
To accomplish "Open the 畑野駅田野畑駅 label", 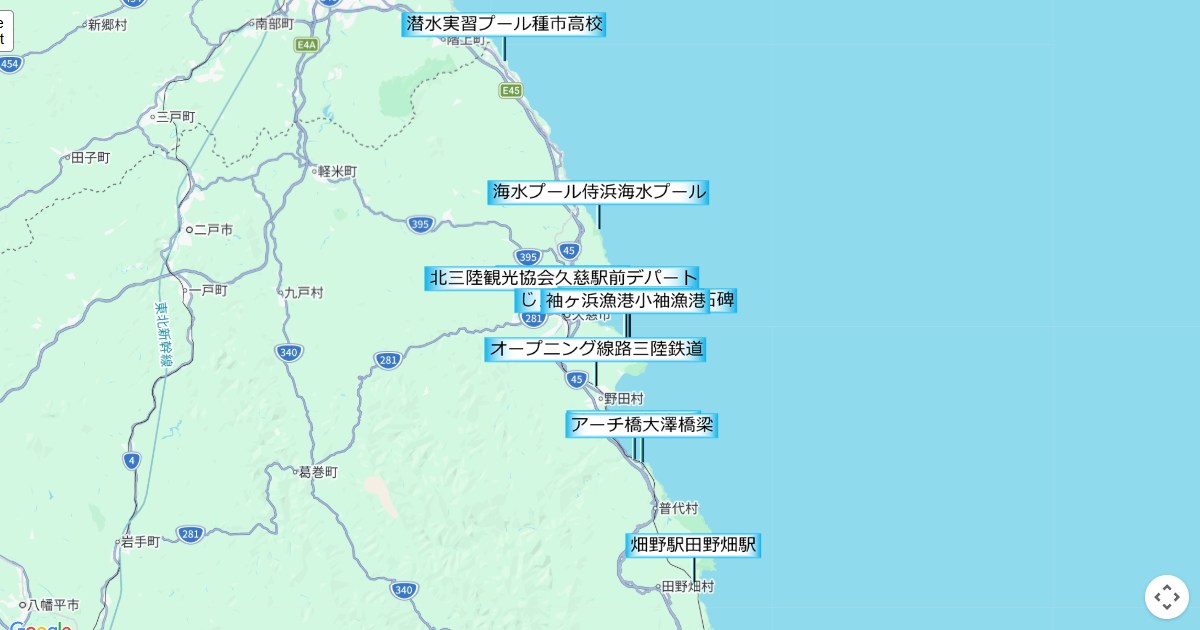I will pyautogui.click(x=694, y=545).
